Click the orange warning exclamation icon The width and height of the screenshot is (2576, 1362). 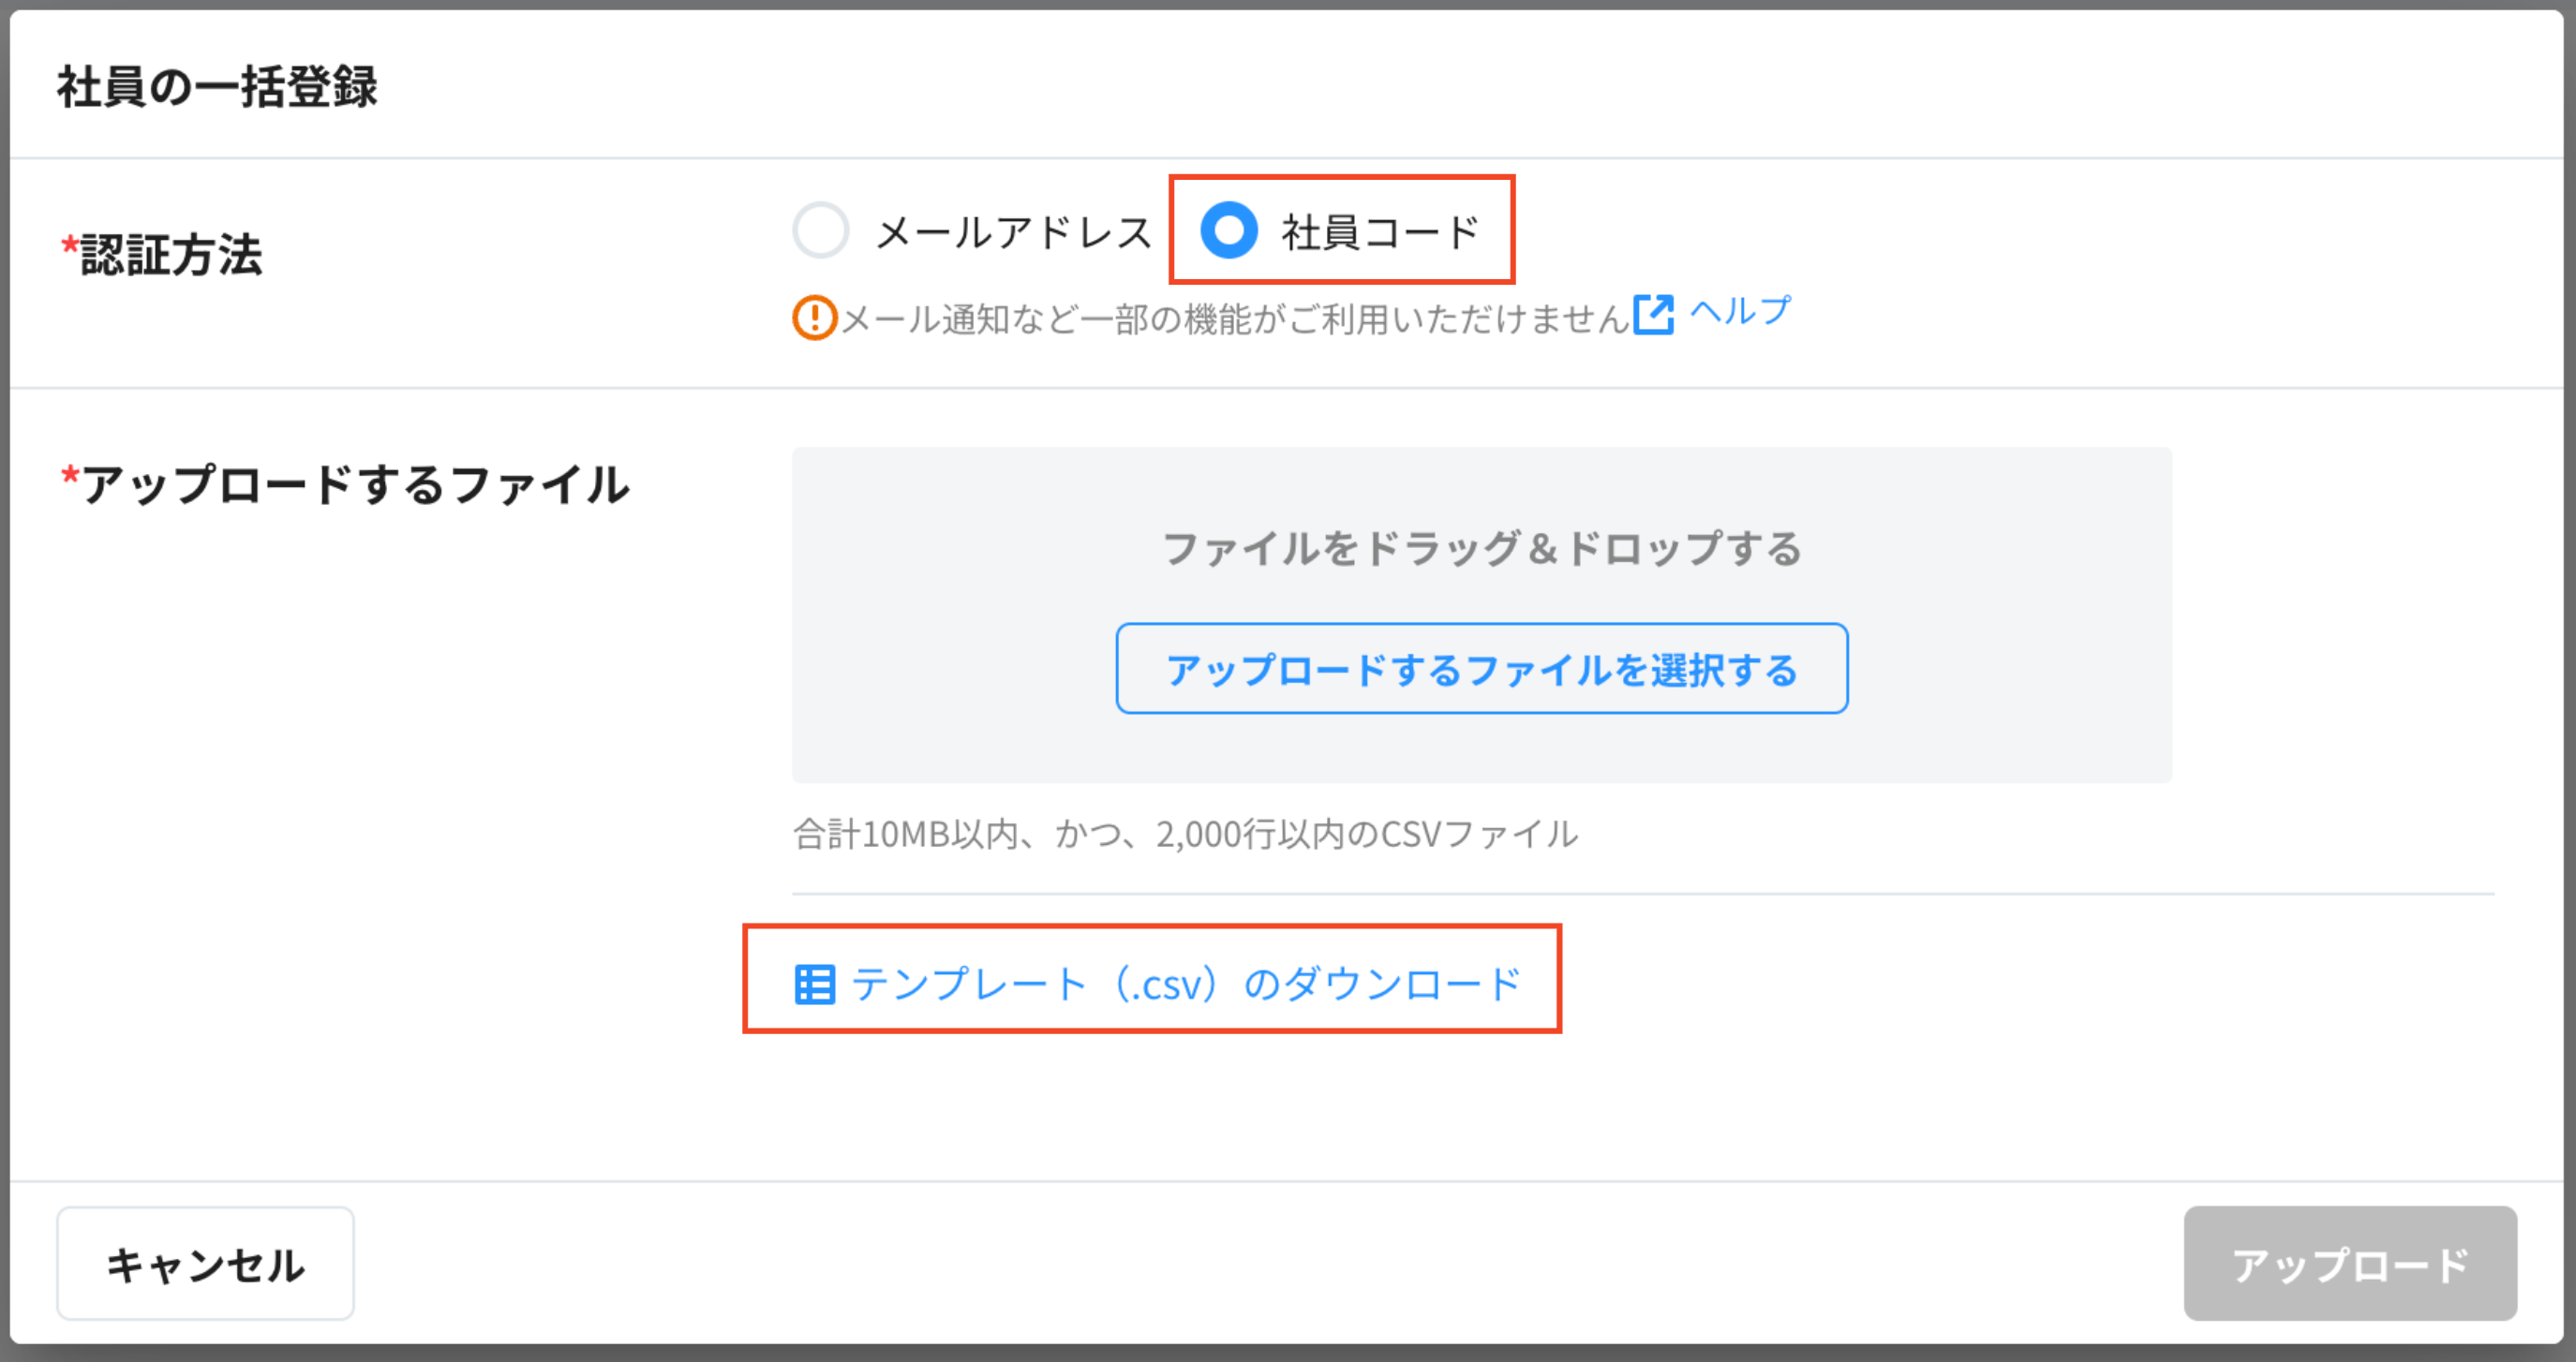[x=814, y=318]
